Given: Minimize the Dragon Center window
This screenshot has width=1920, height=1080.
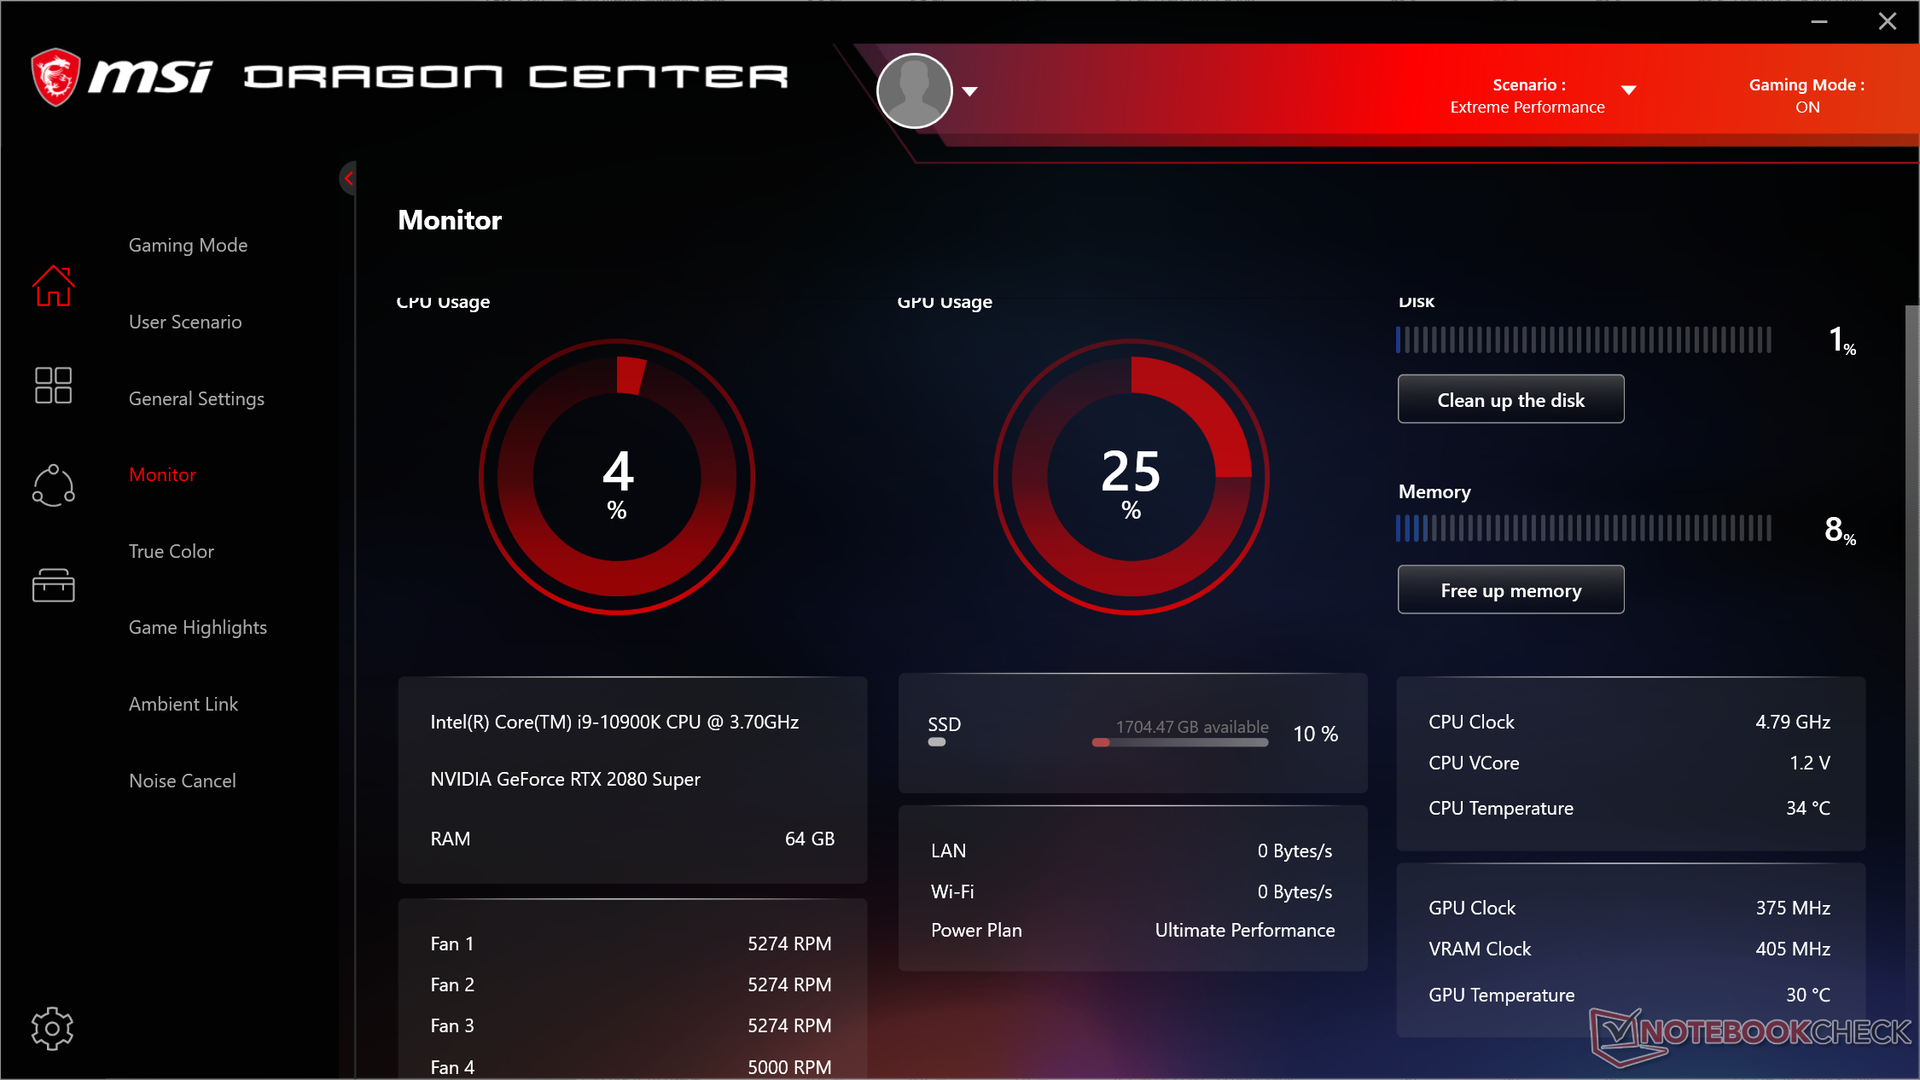Looking at the screenshot, I should click(1819, 21).
